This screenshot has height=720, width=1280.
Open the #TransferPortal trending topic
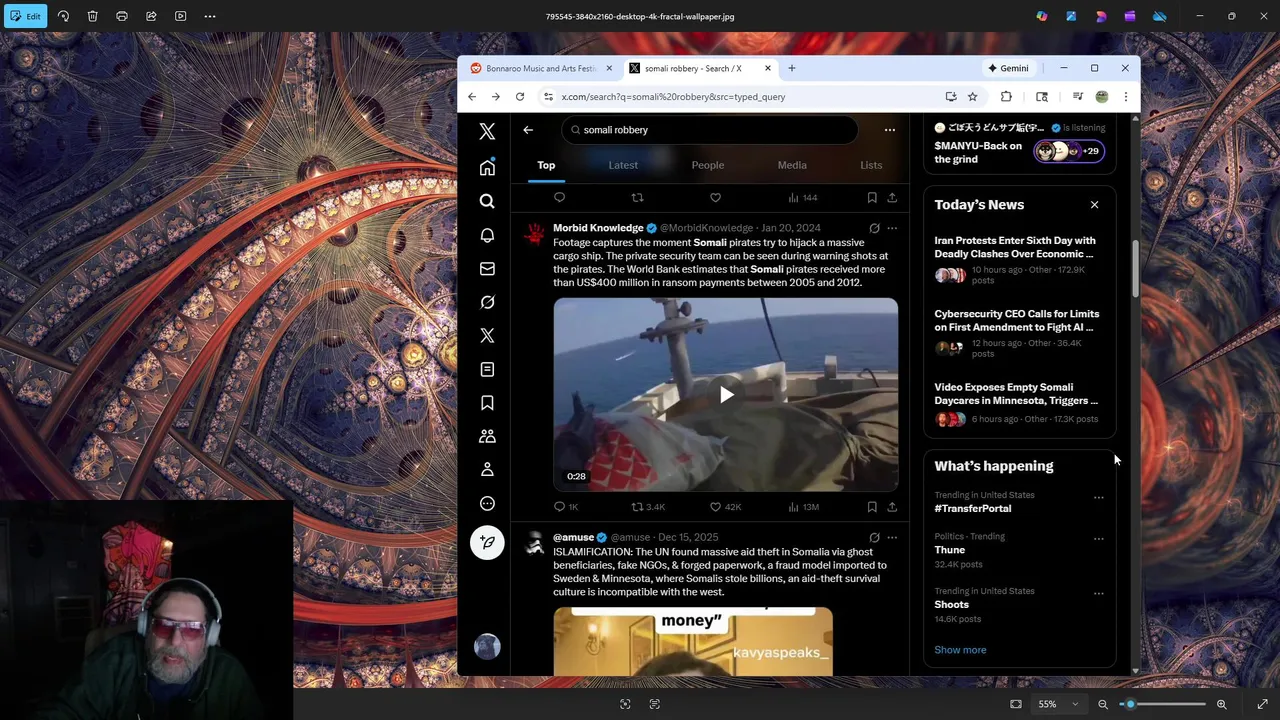tap(973, 508)
